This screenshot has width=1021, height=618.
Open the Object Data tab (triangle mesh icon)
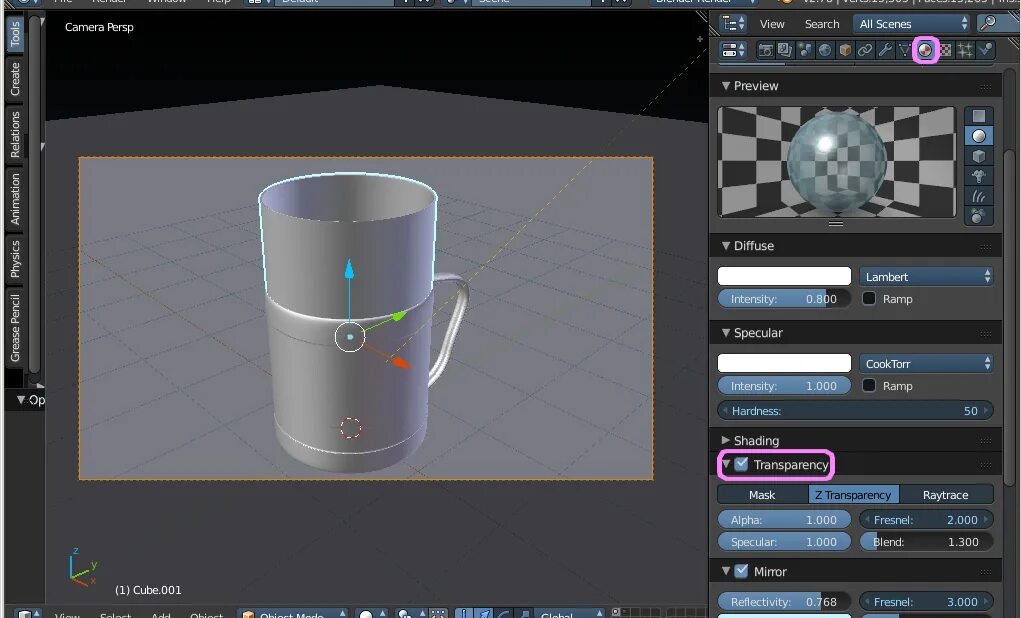904,50
